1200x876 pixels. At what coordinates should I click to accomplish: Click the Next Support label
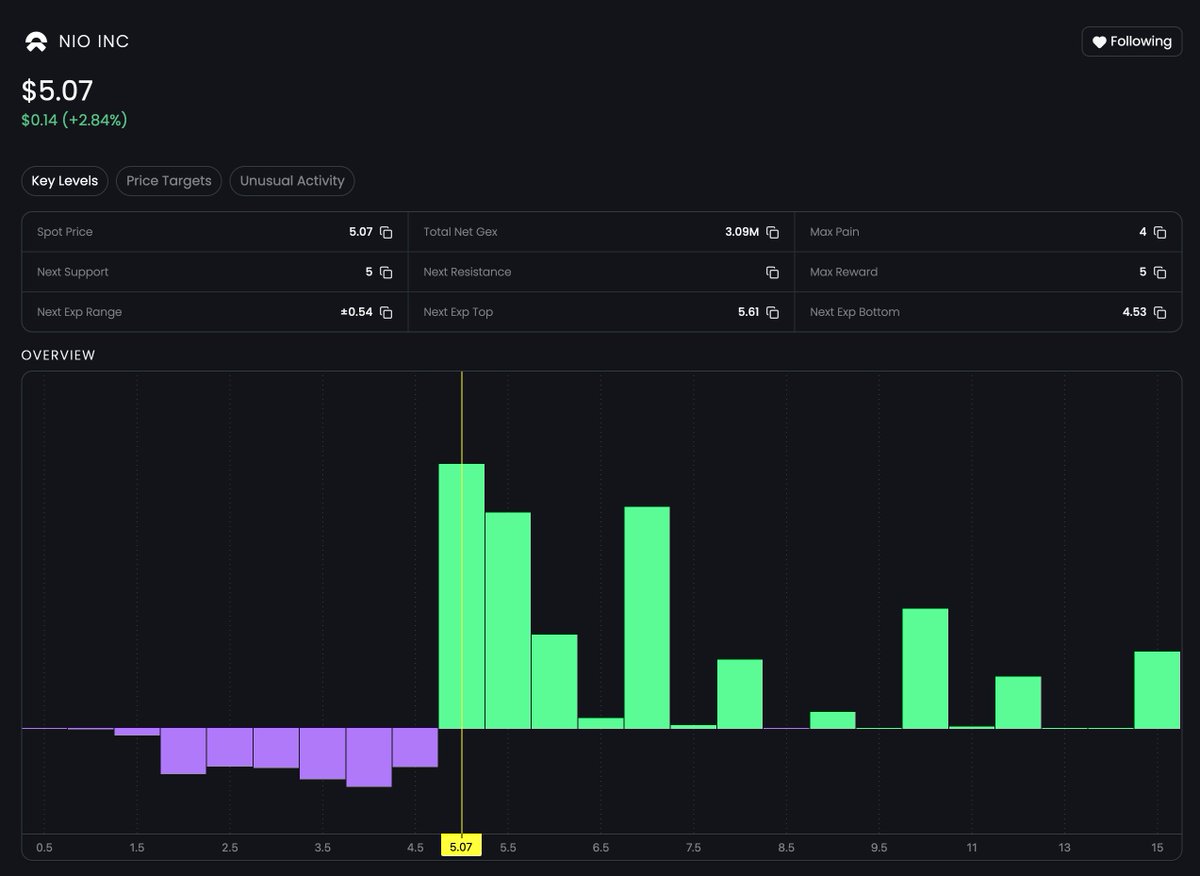(x=73, y=272)
